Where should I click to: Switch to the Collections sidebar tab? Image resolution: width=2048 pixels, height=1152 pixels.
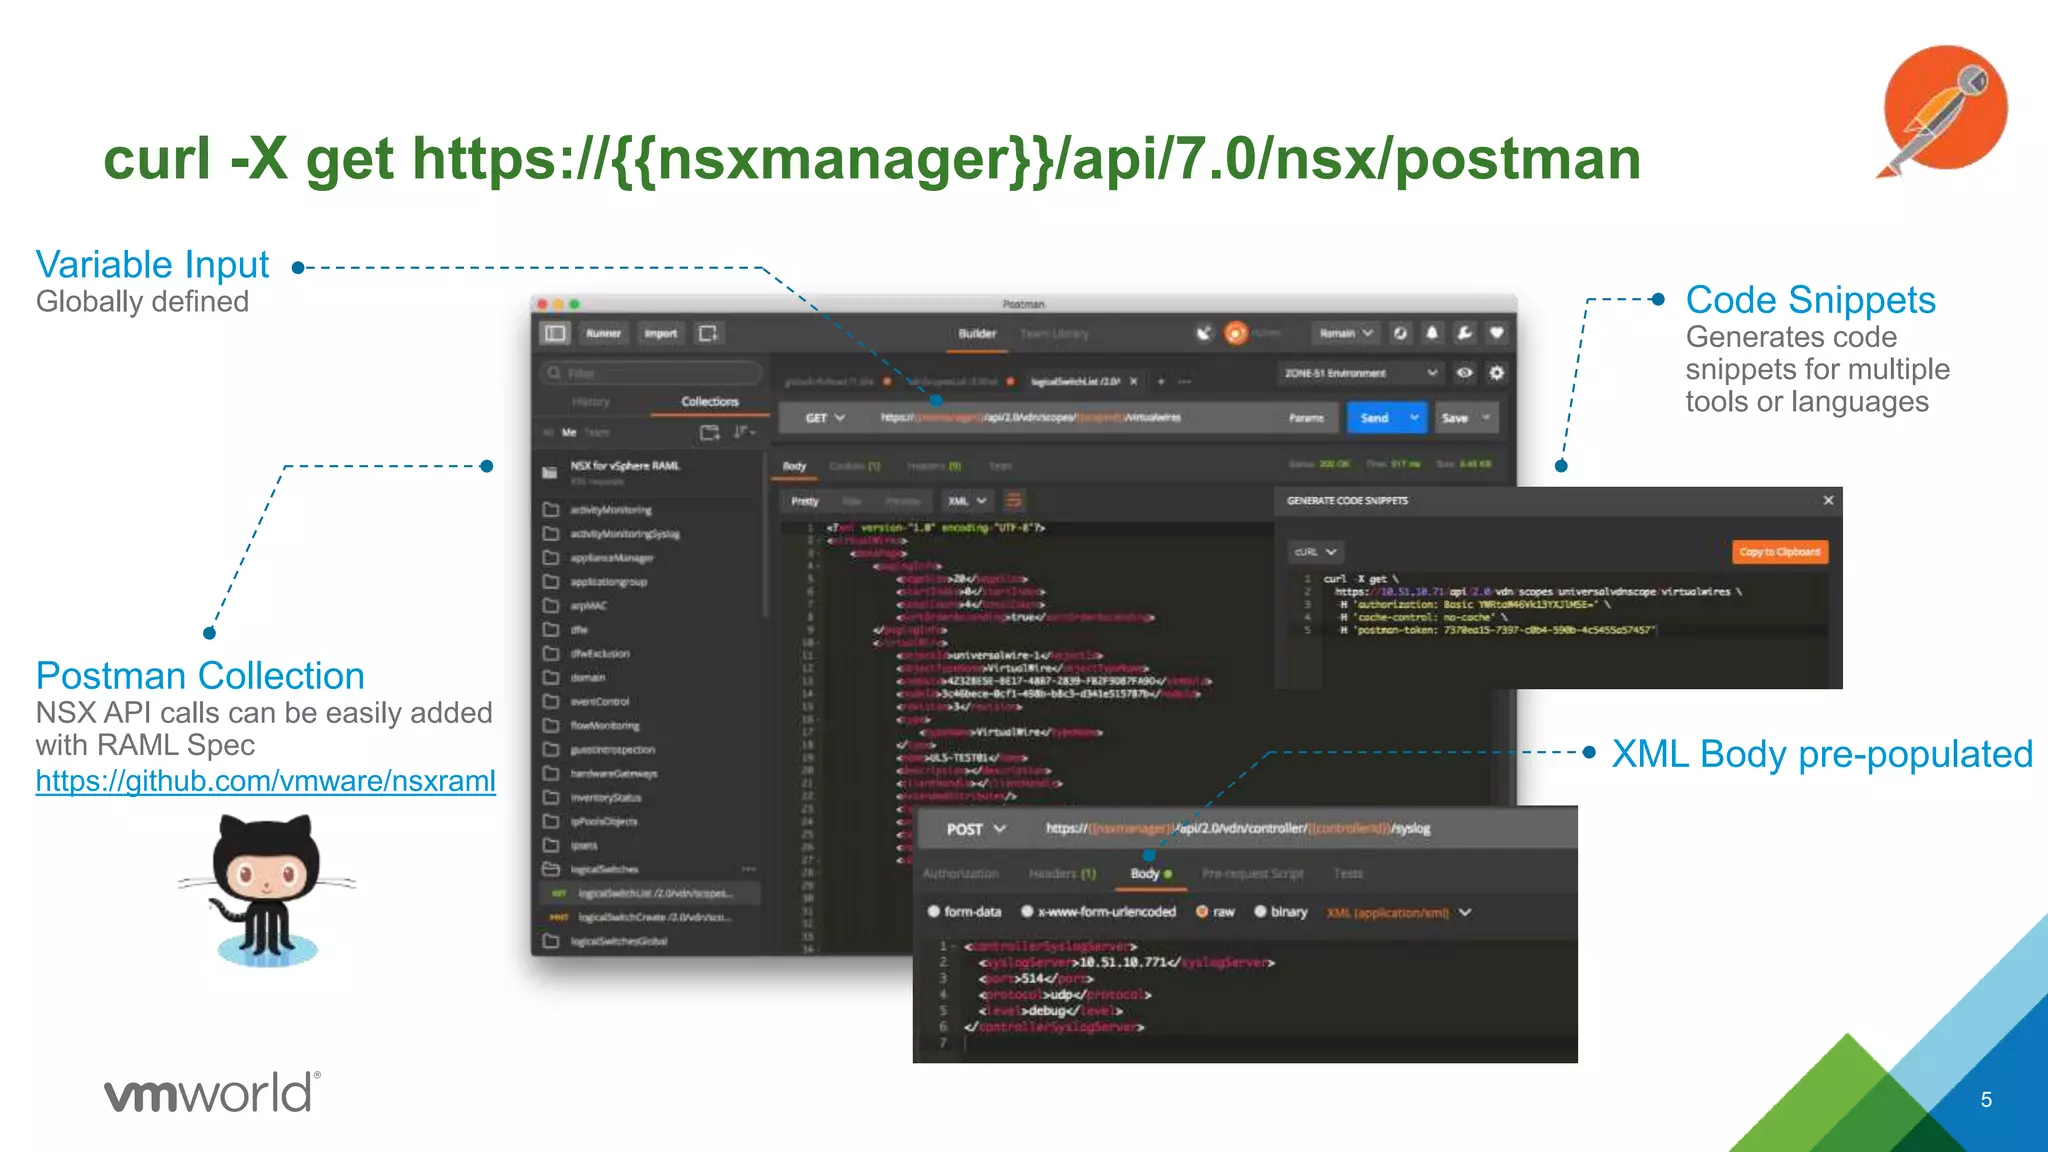(x=710, y=402)
